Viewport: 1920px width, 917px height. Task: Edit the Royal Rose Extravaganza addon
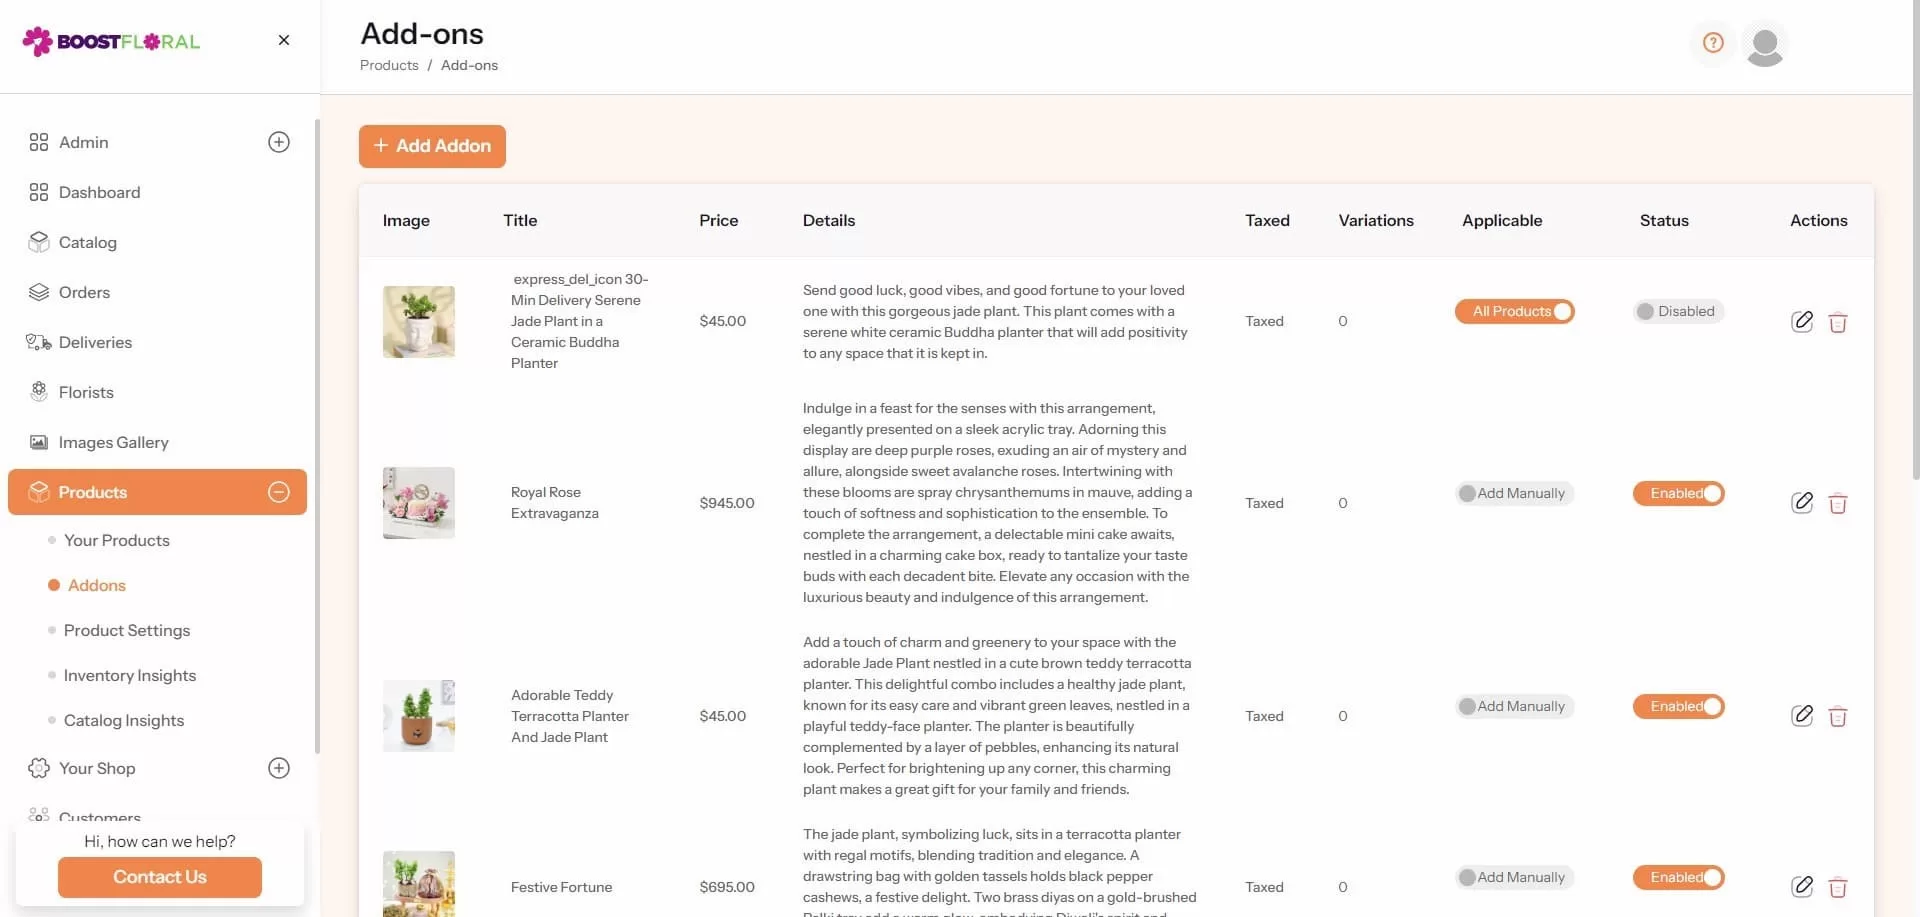[x=1802, y=502]
